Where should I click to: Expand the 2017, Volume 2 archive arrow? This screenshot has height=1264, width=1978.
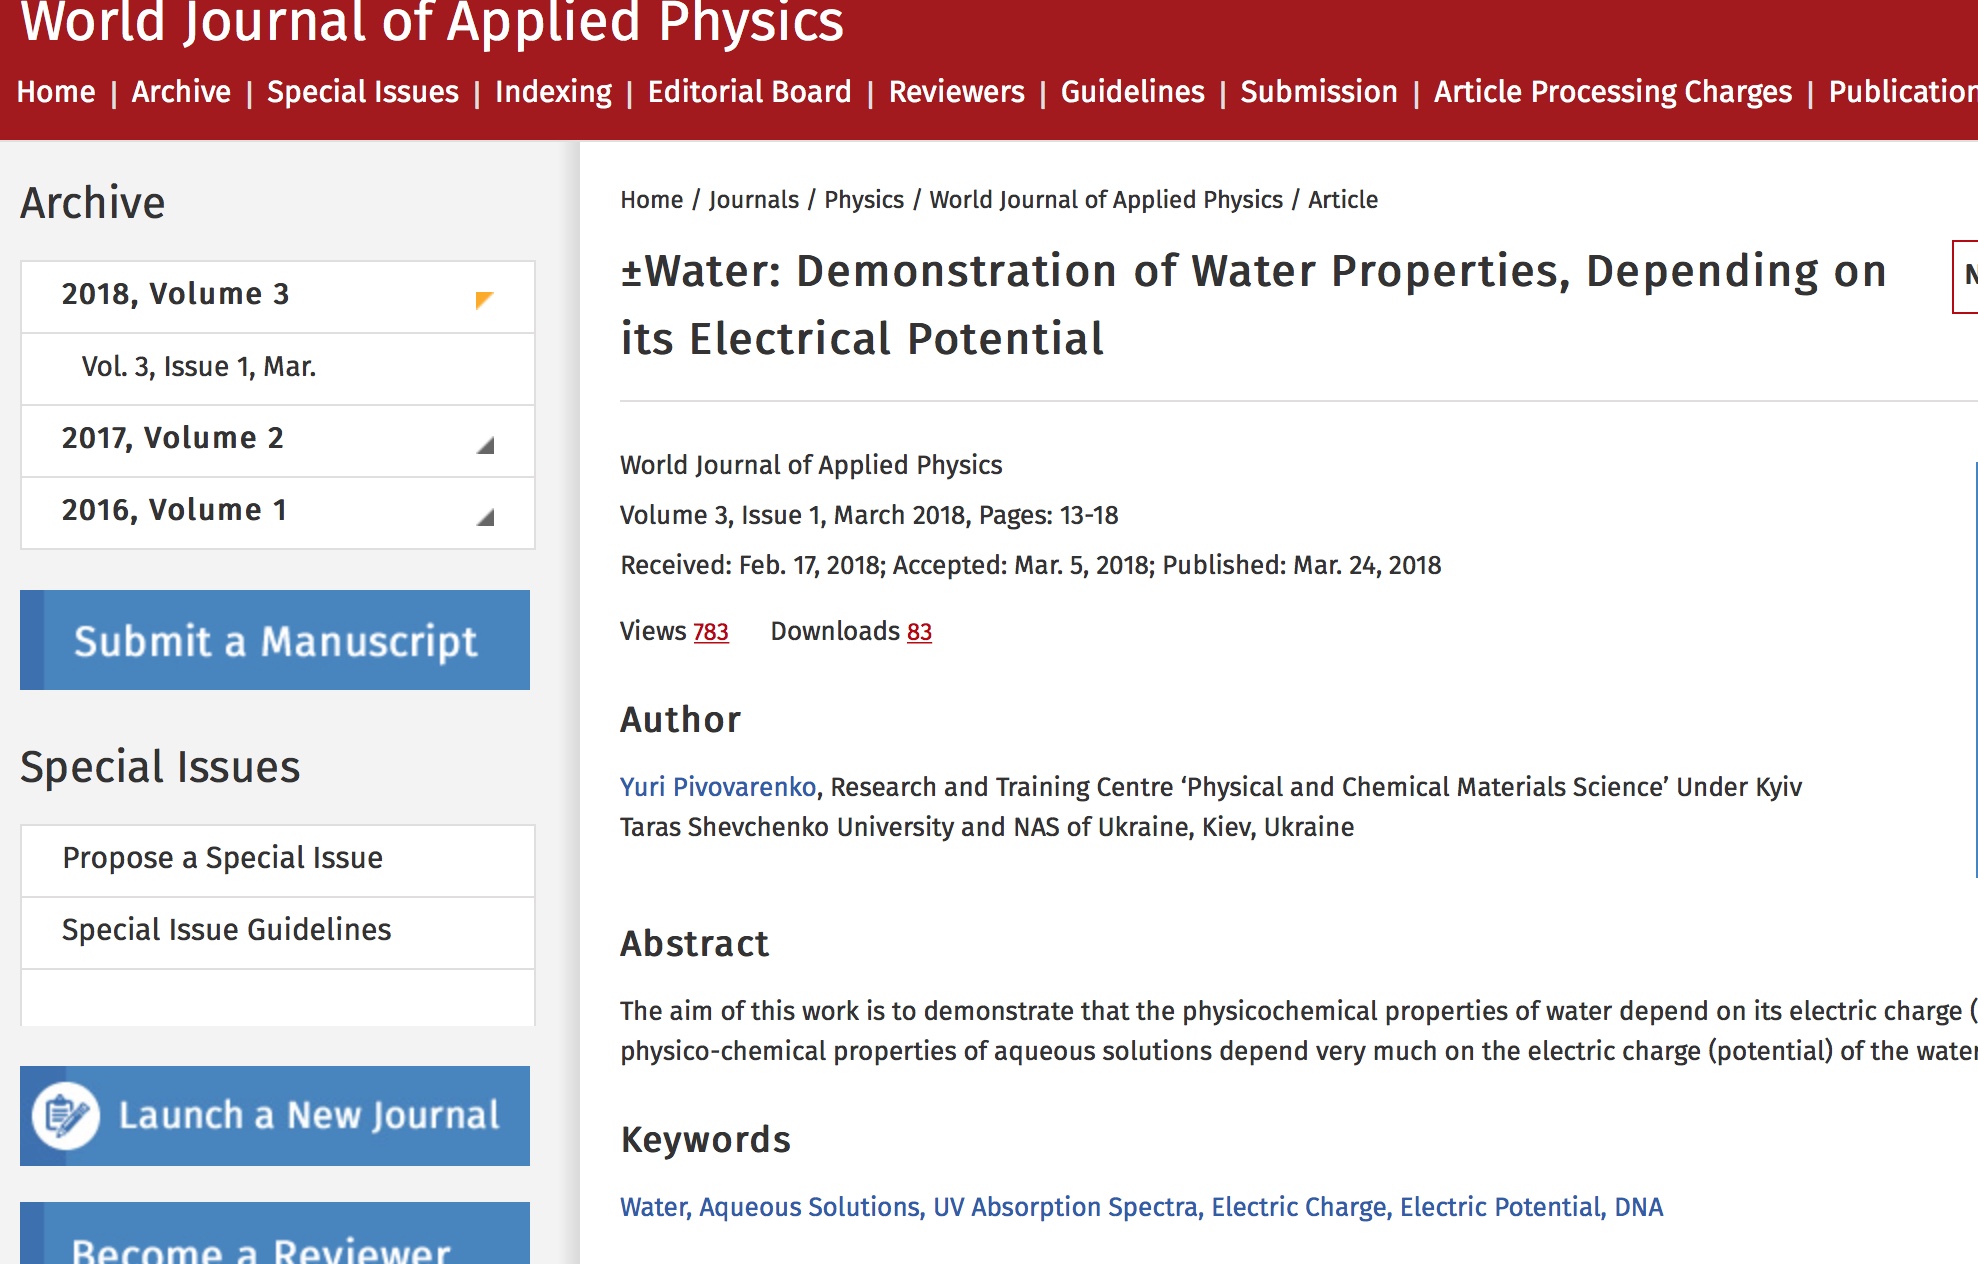(x=485, y=445)
